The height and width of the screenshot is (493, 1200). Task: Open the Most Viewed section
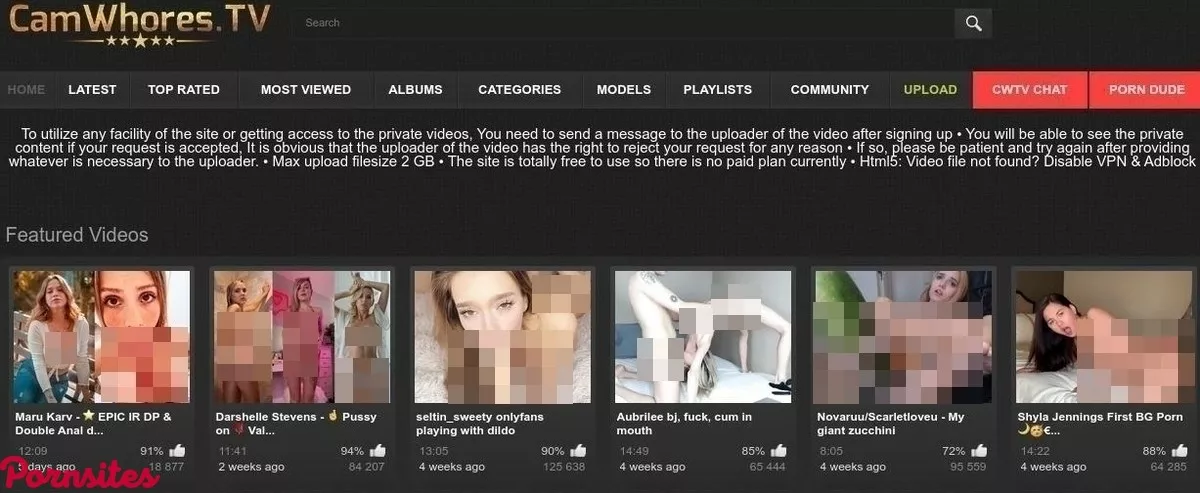(x=305, y=89)
